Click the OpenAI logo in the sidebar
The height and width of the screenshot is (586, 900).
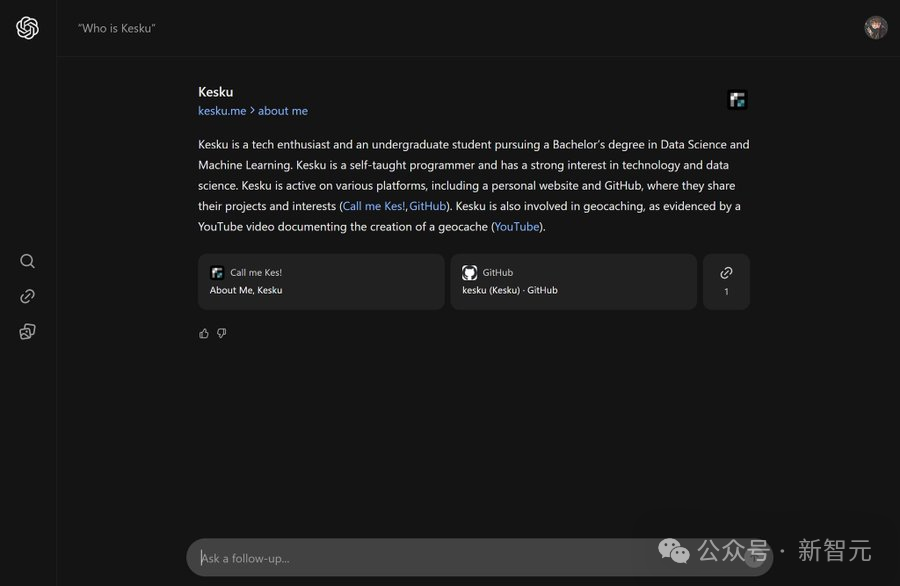pyautogui.click(x=27, y=28)
